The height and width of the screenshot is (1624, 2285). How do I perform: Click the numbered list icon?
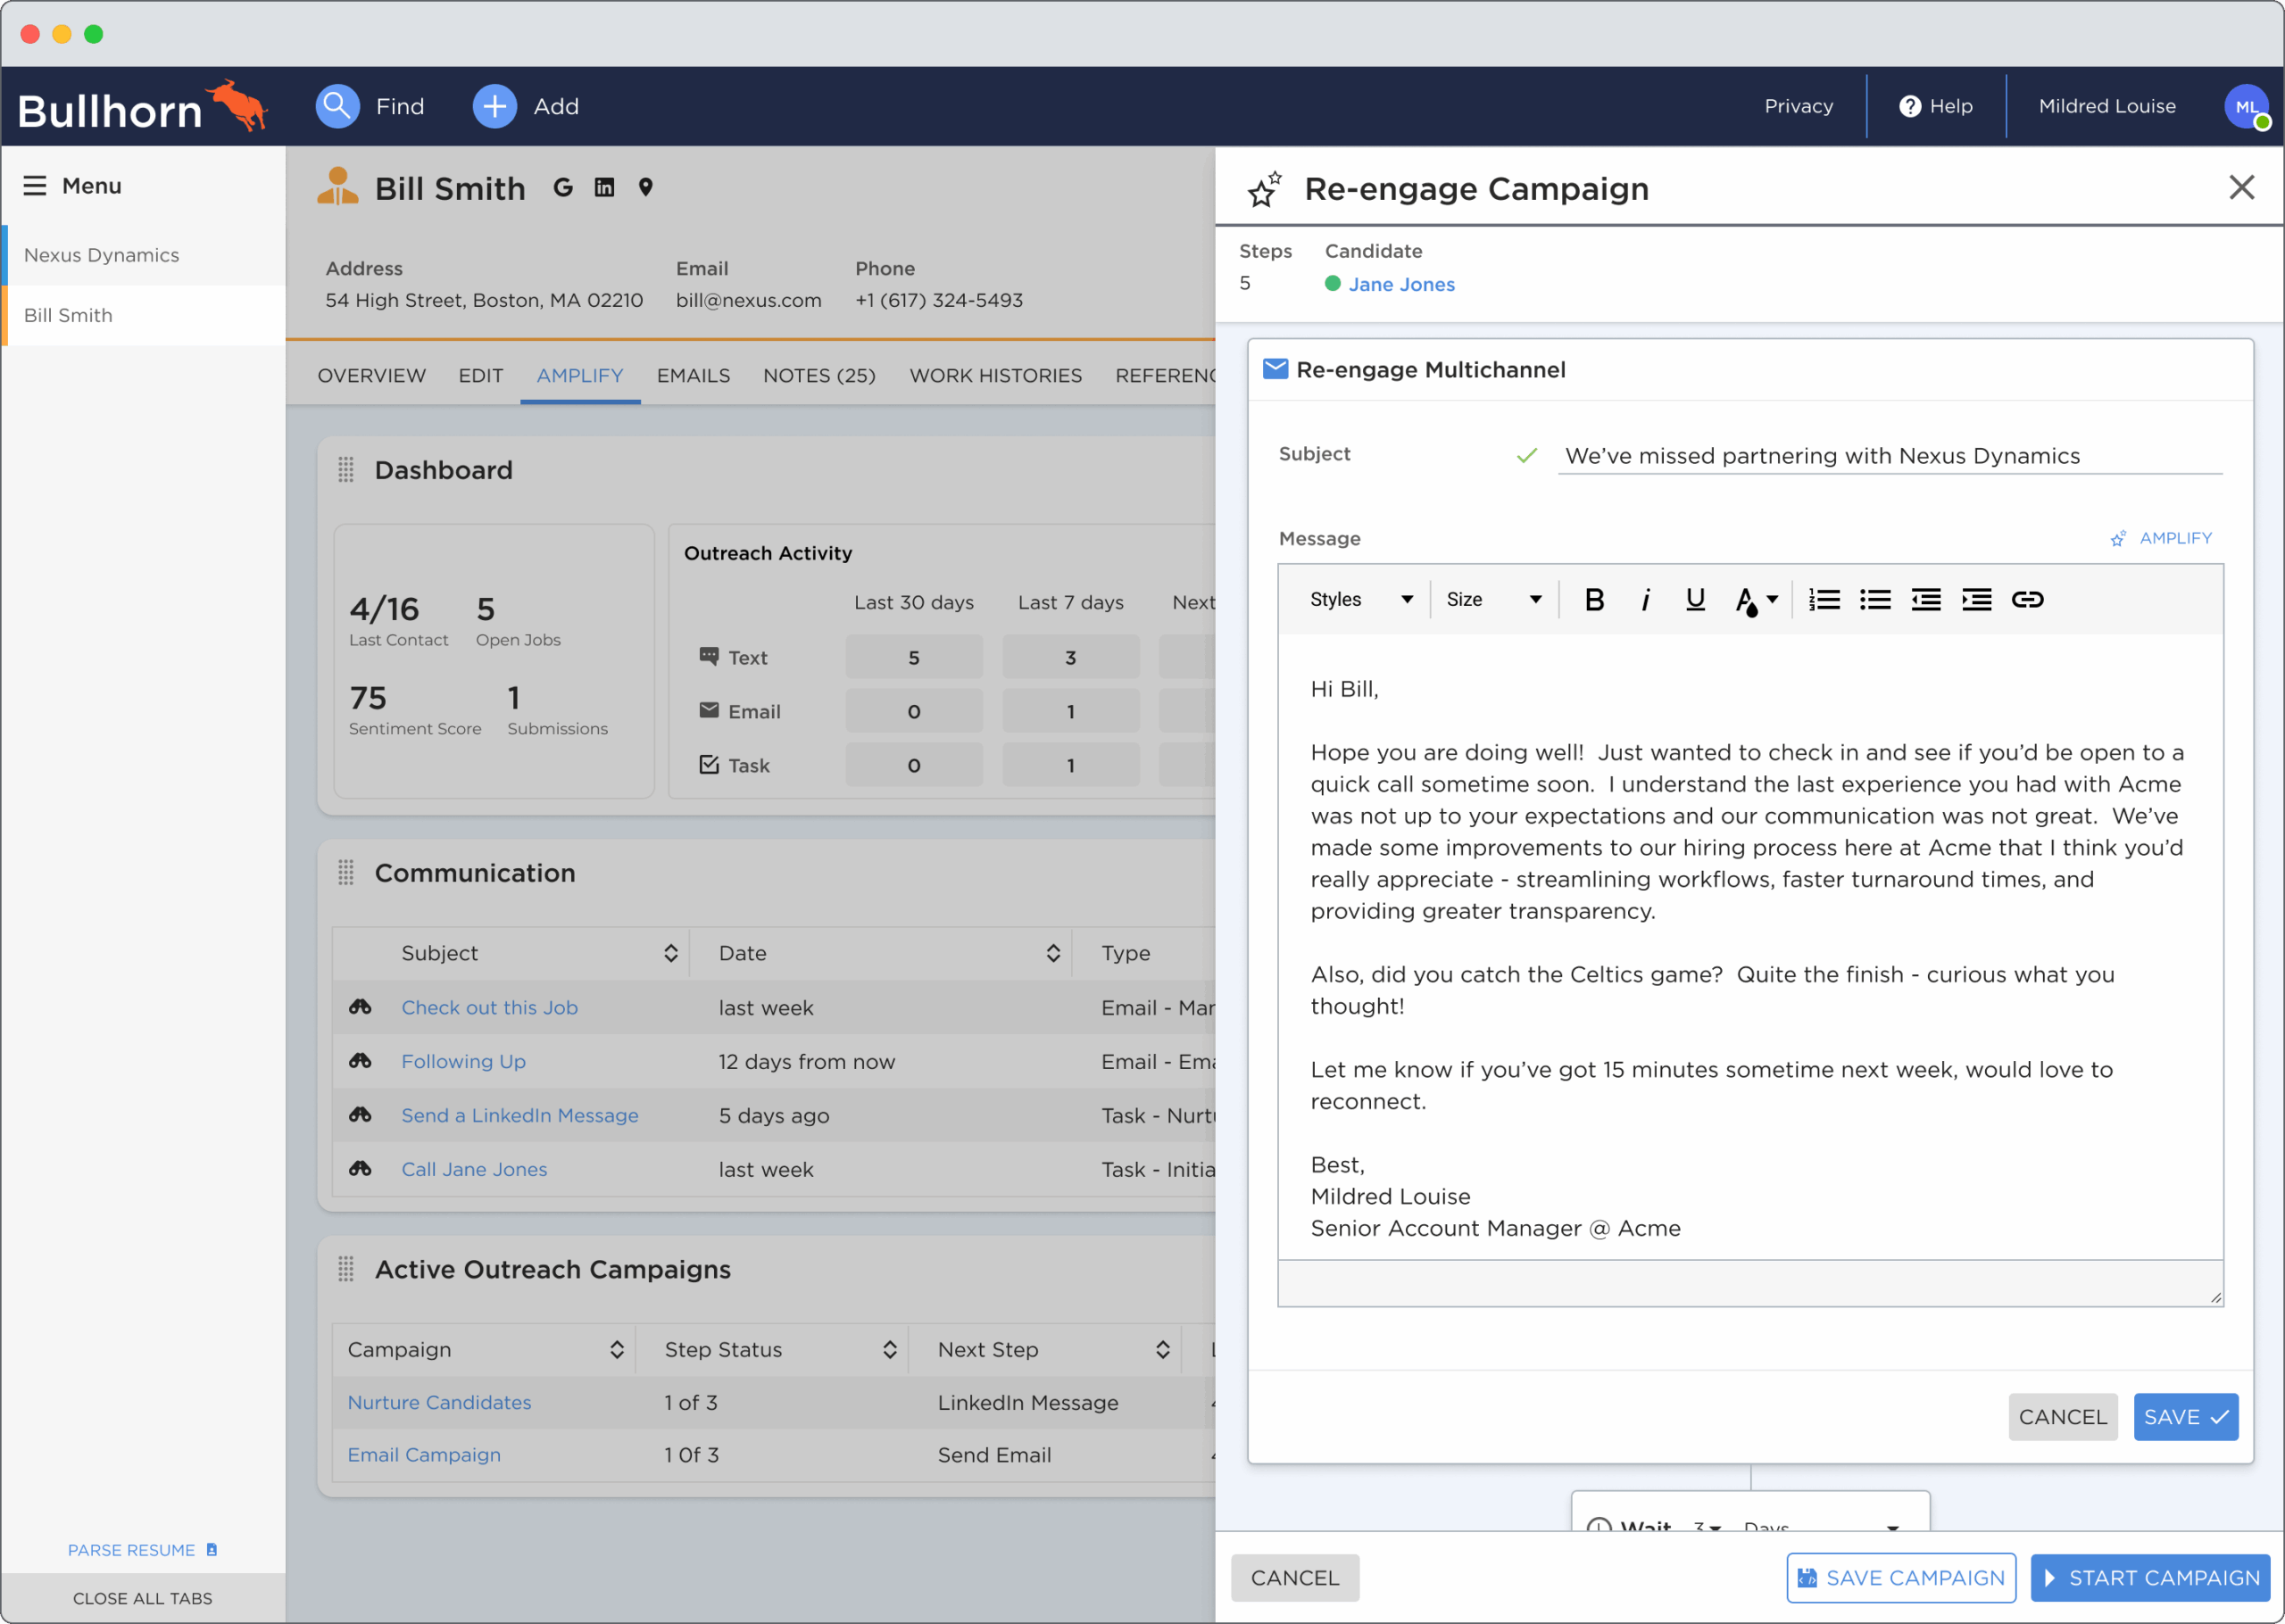tap(1824, 599)
